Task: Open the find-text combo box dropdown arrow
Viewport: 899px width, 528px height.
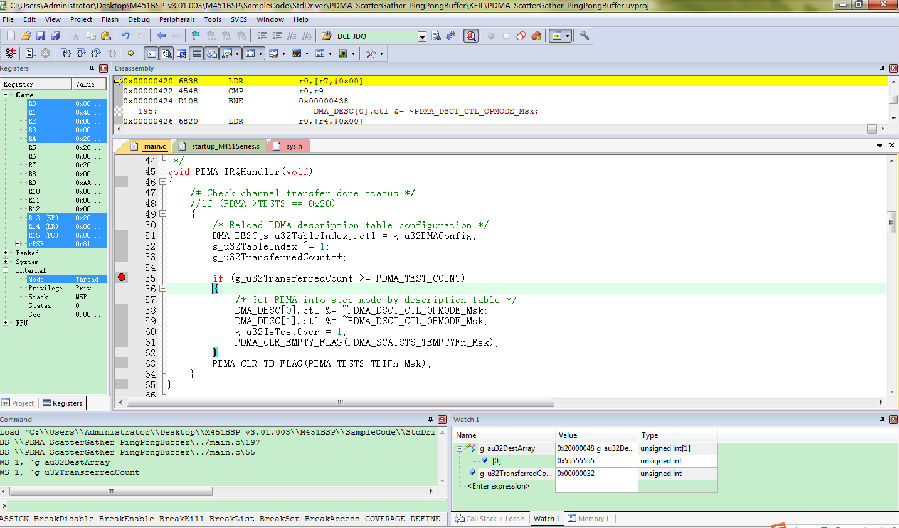Action: pos(422,36)
